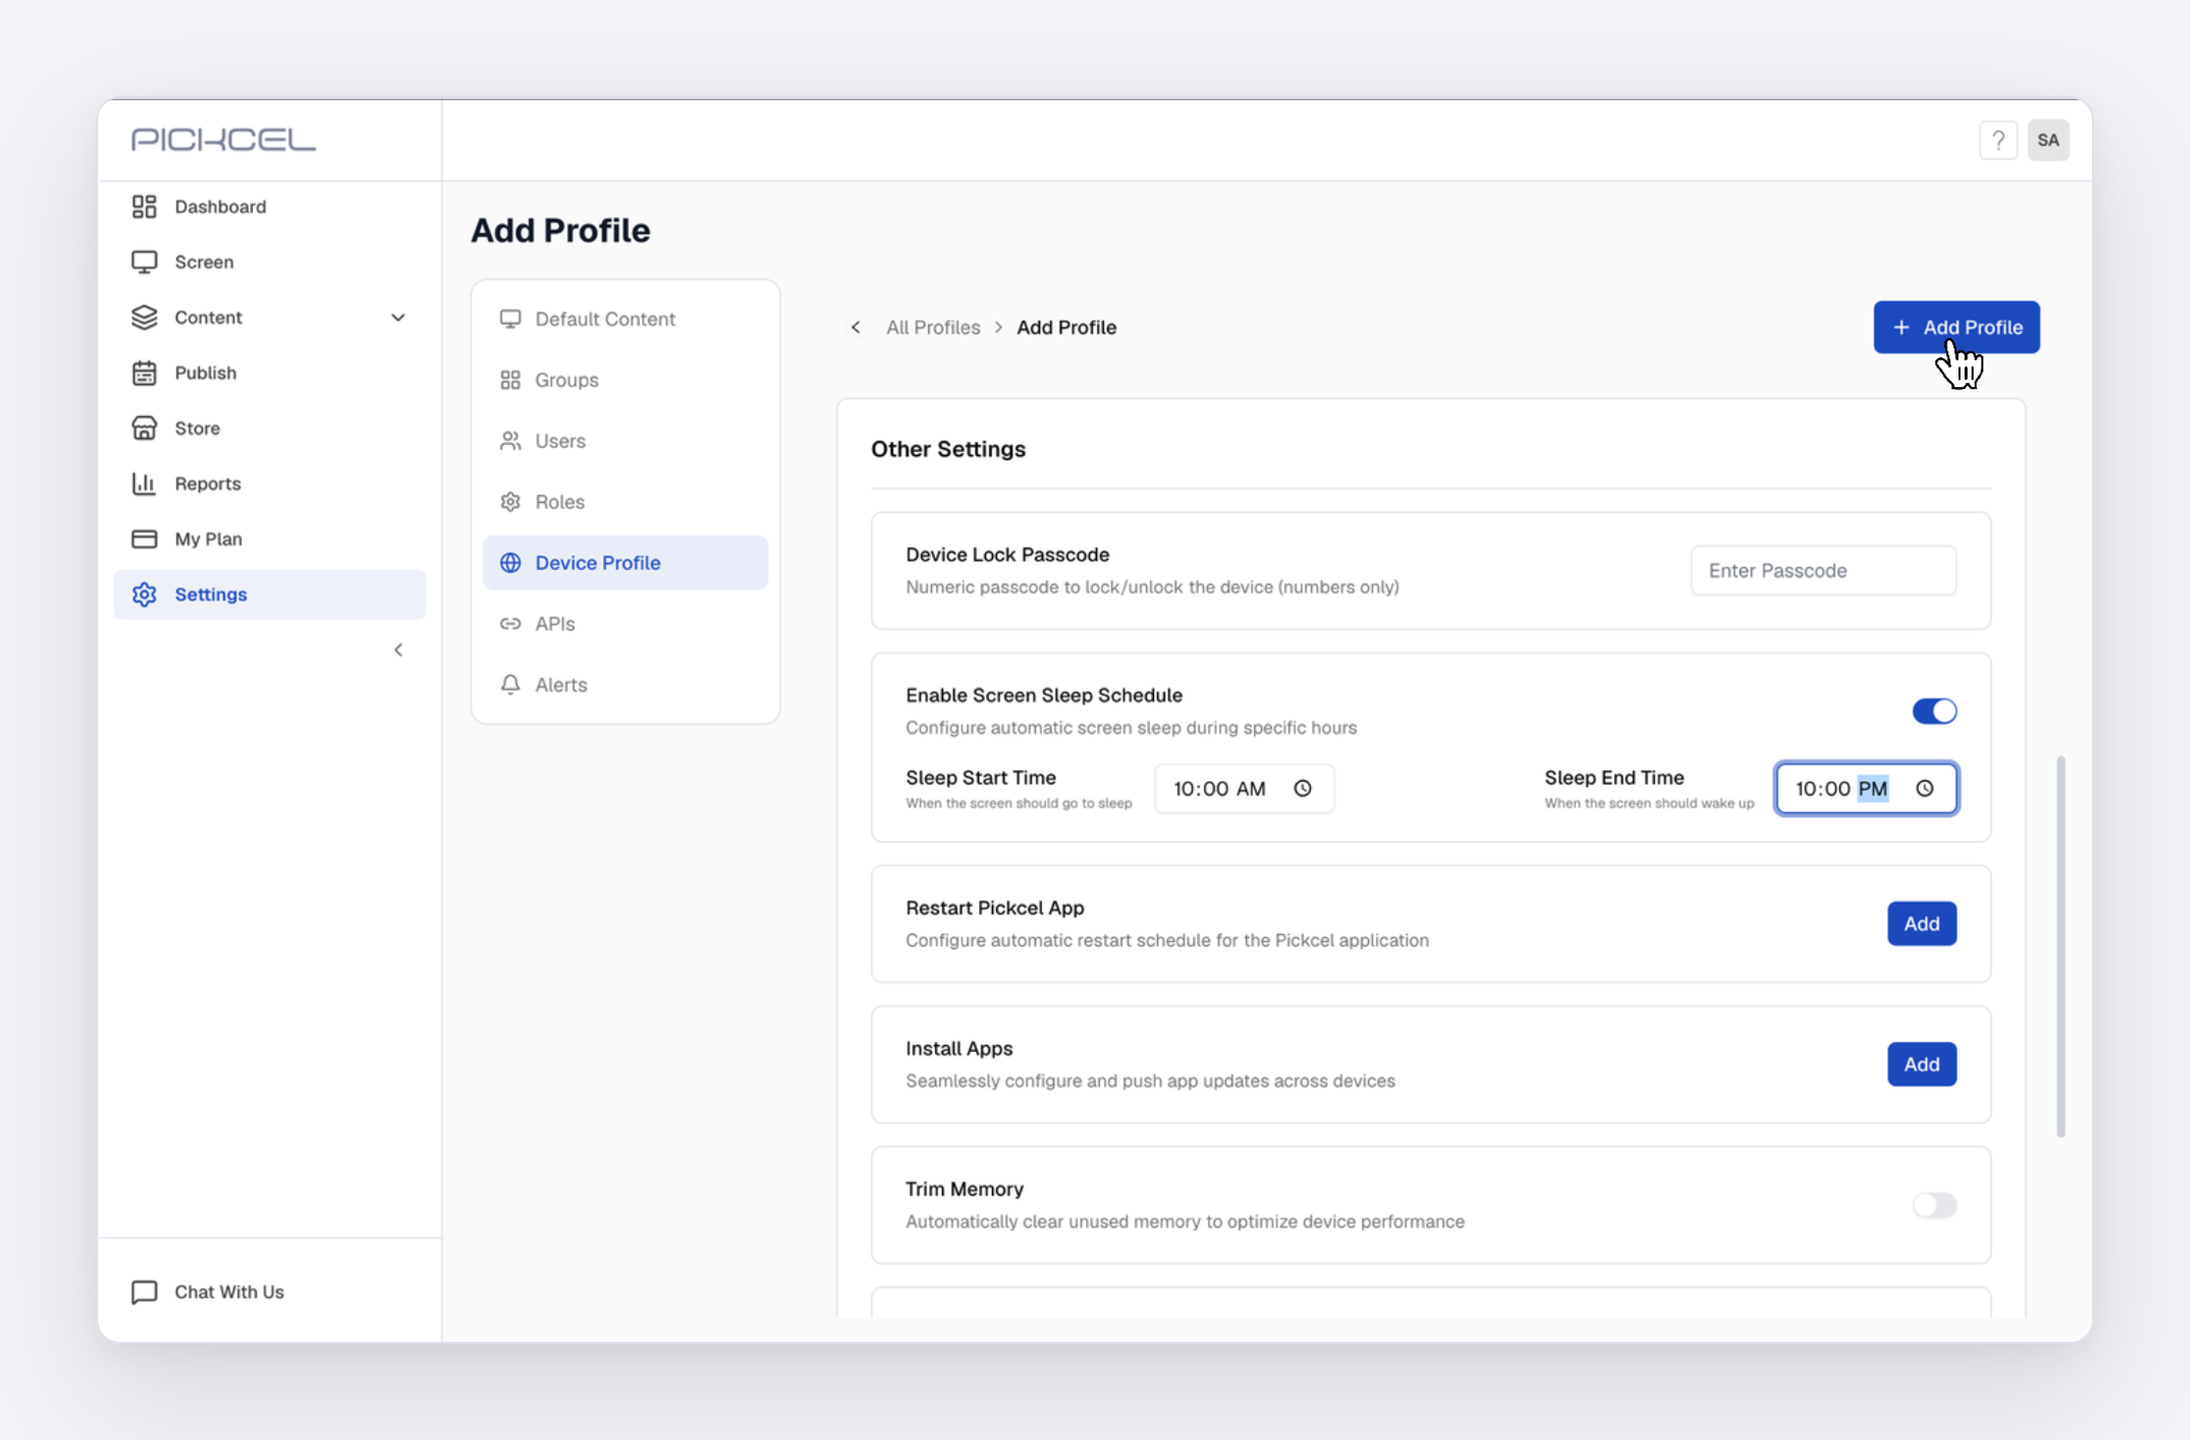Viewport: 2190px width, 1440px height.
Task: Click the Enter Passcode field
Action: click(x=1823, y=570)
